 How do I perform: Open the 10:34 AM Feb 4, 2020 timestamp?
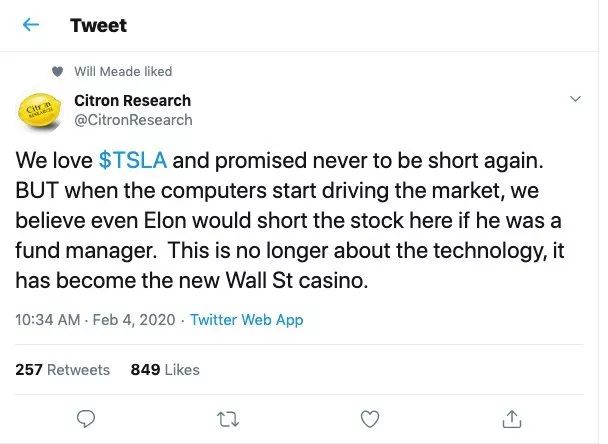click(98, 320)
